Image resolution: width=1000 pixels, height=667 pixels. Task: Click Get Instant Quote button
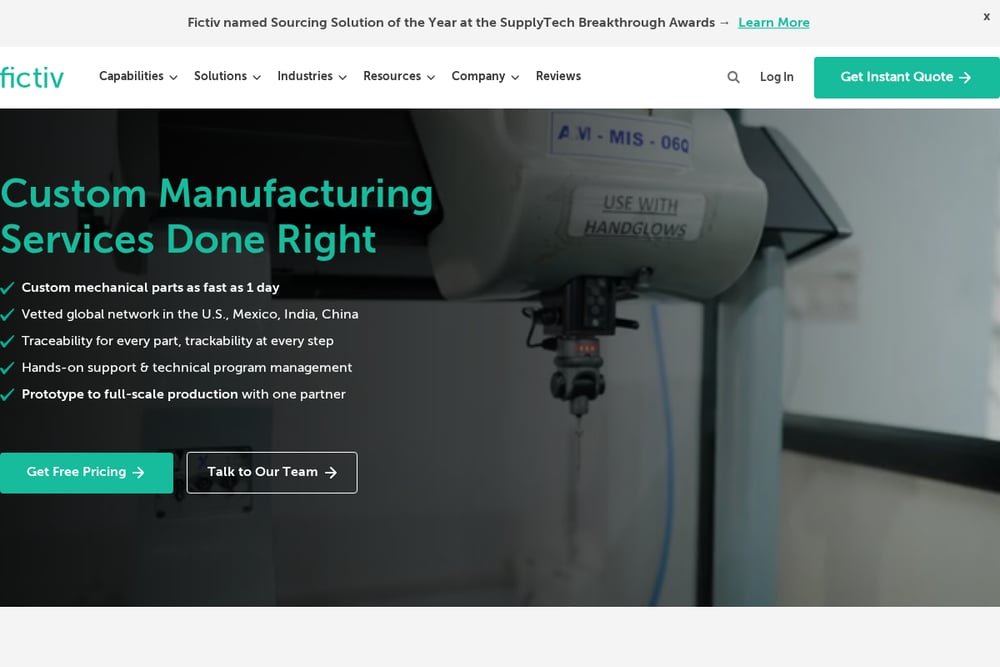pos(906,77)
